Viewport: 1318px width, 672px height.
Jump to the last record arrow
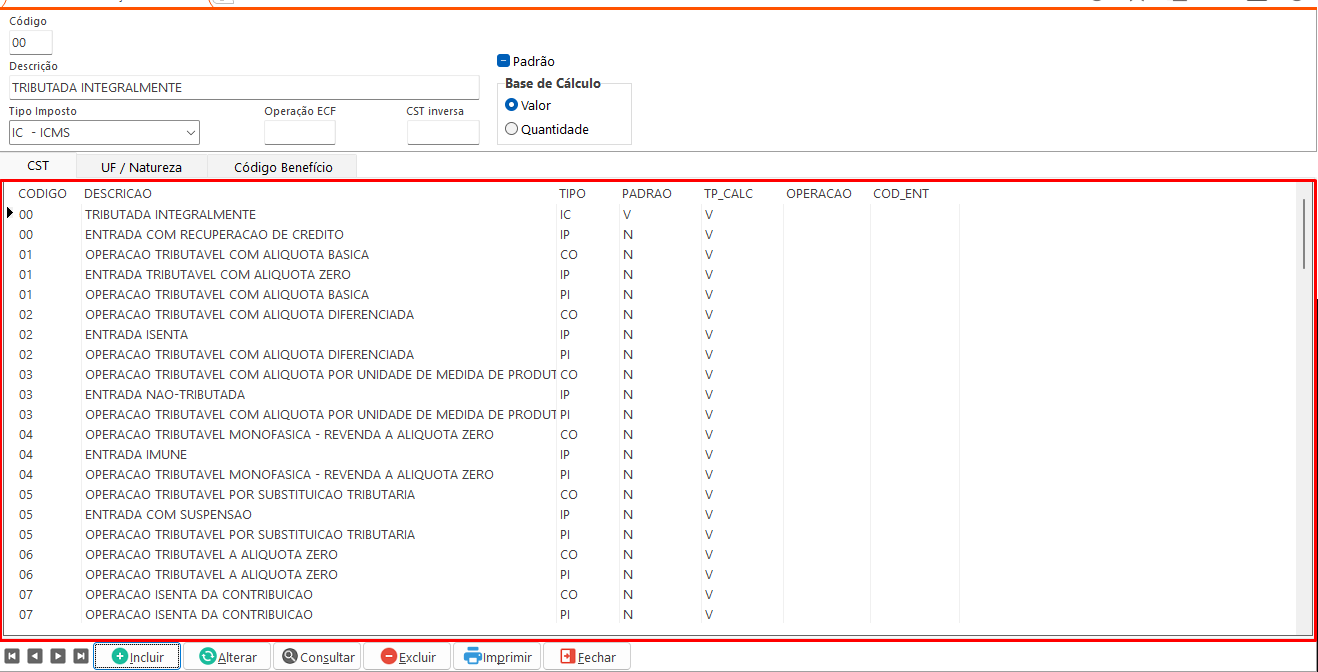point(81,656)
